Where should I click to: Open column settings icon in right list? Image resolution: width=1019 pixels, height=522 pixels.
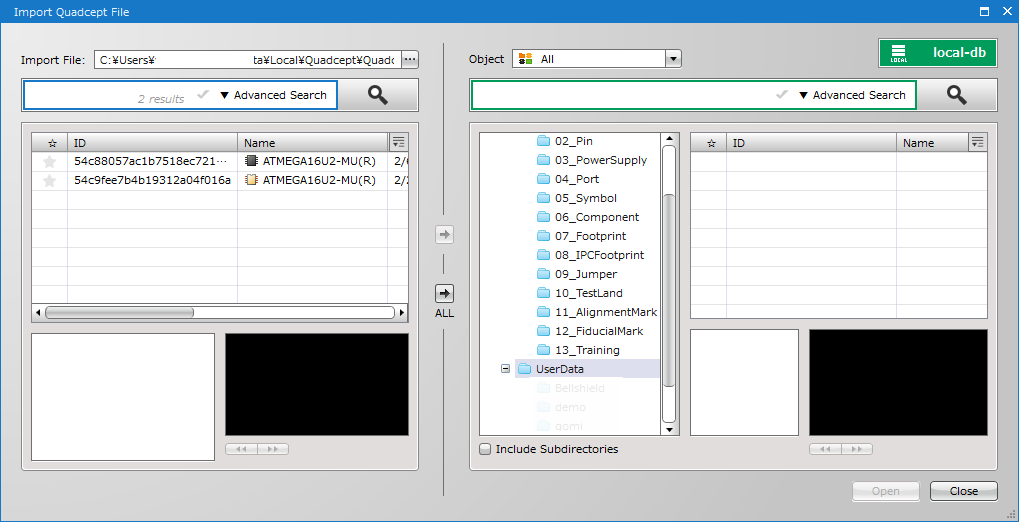[x=978, y=142]
